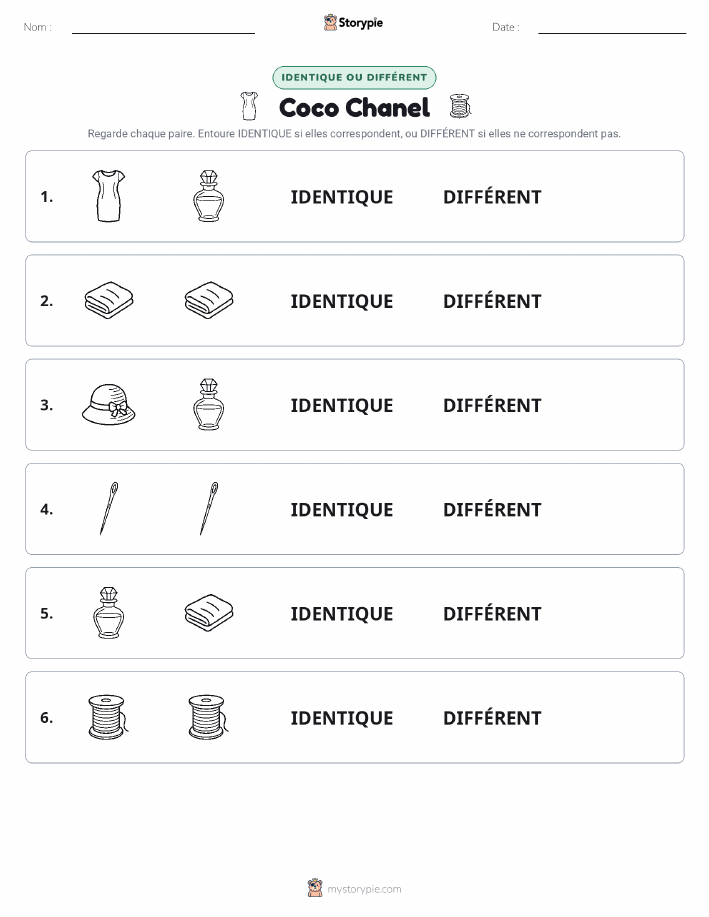Screen dimensions: 709x917
Task: Click the left thread spool in row 6
Action: pyautogui.click(x=108, y=717)
